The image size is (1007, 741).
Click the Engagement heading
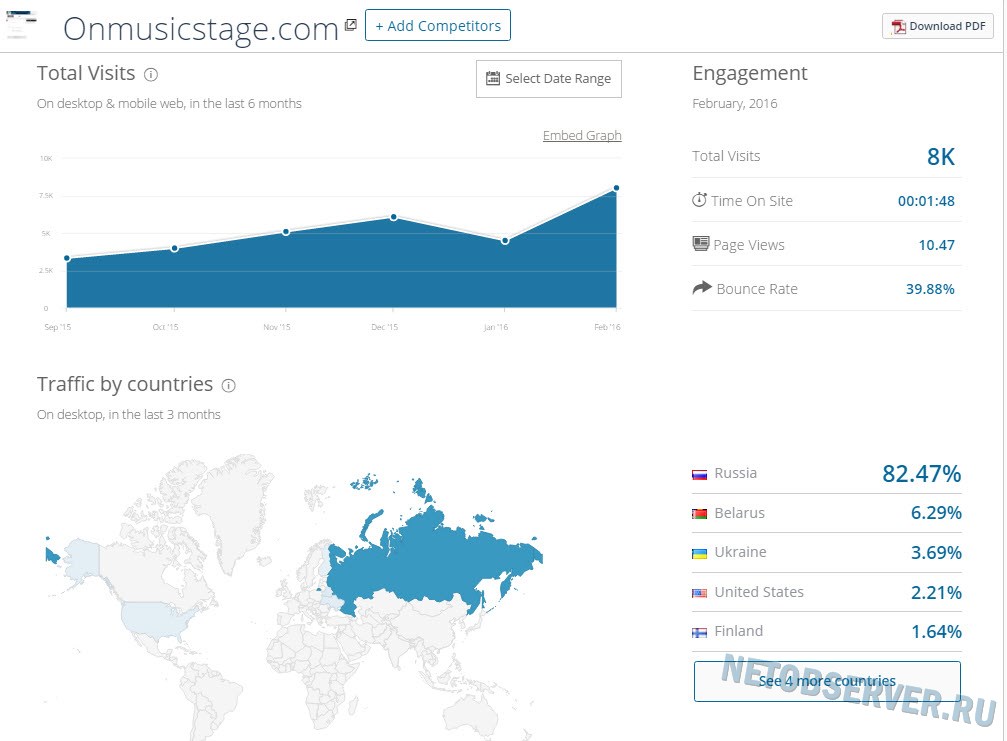pyautogui.click(x=749, y=74)
